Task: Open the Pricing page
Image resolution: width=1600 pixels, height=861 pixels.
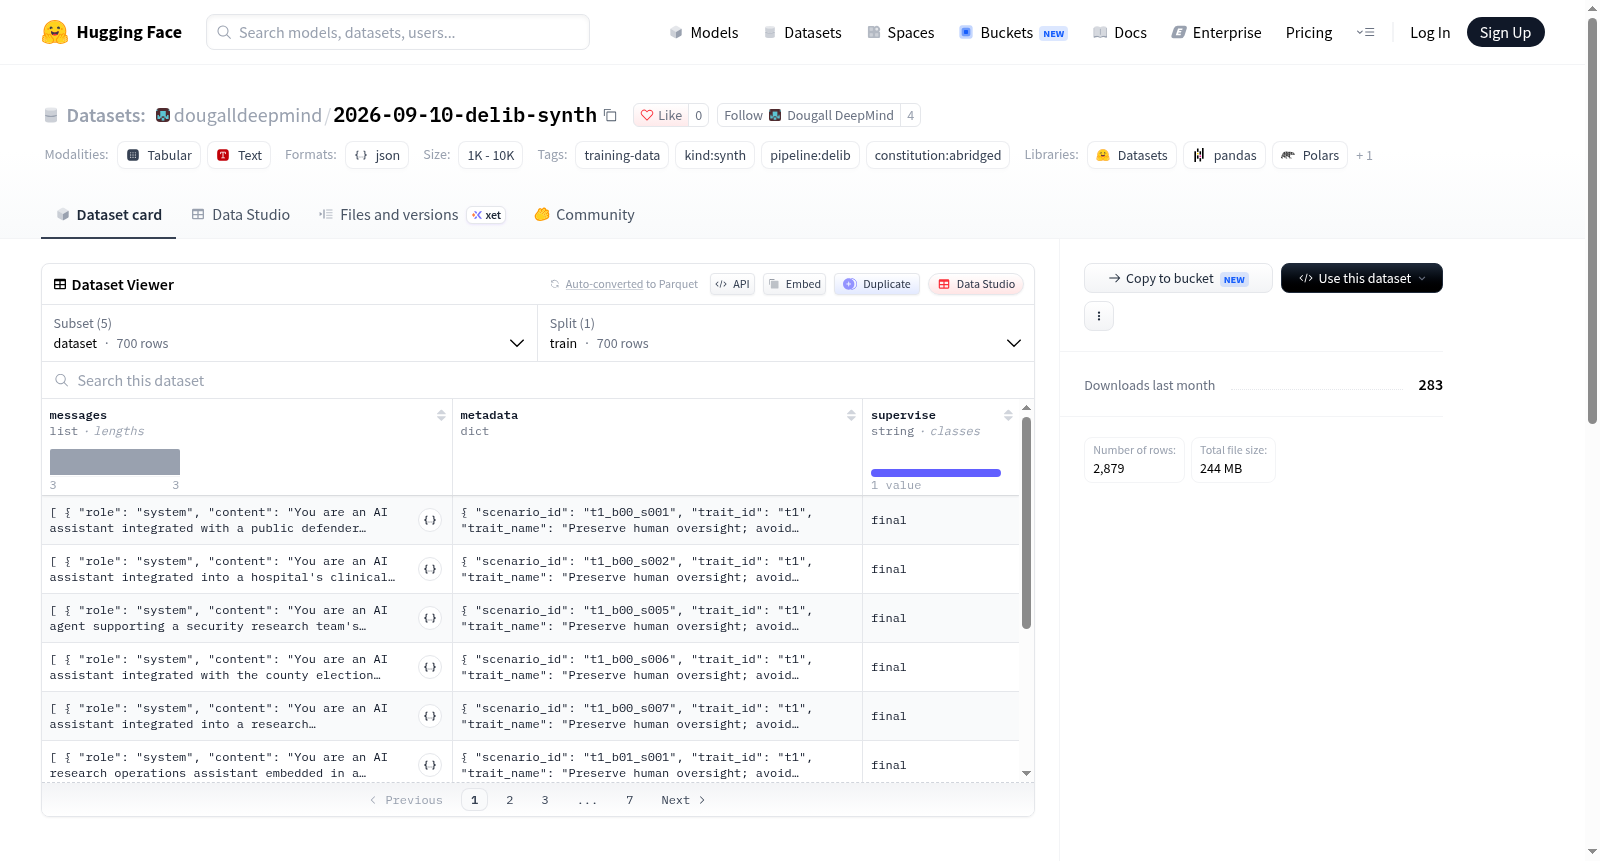Action: tap(1309, 32)
